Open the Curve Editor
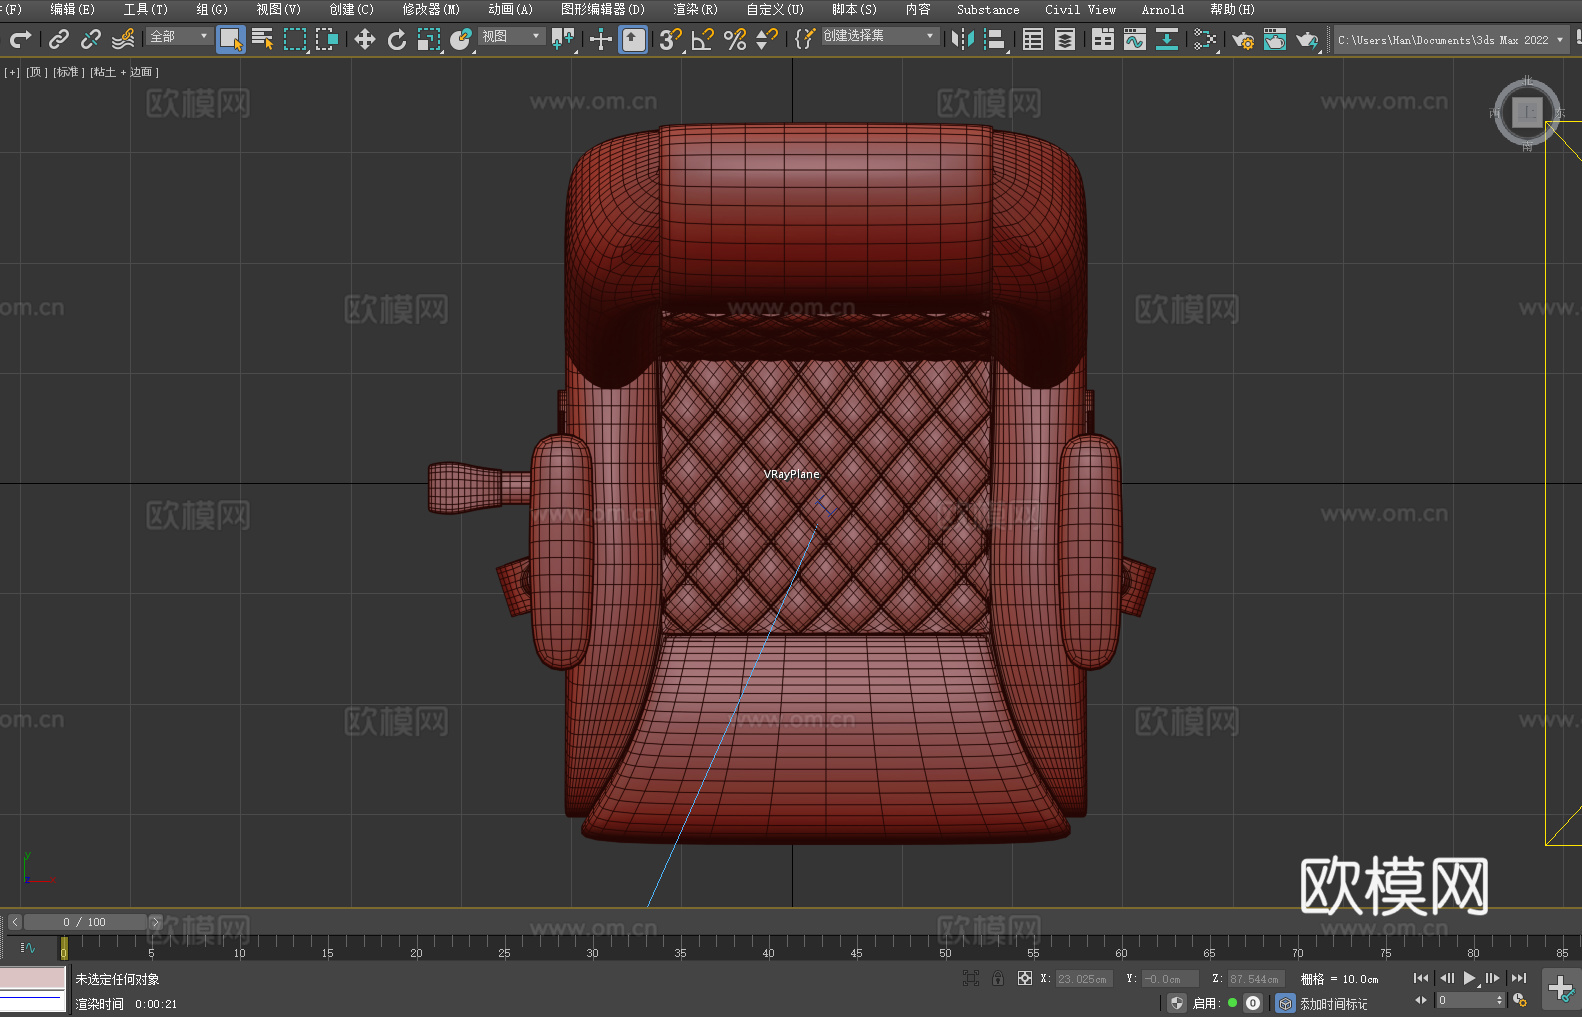 (1135, 39)
